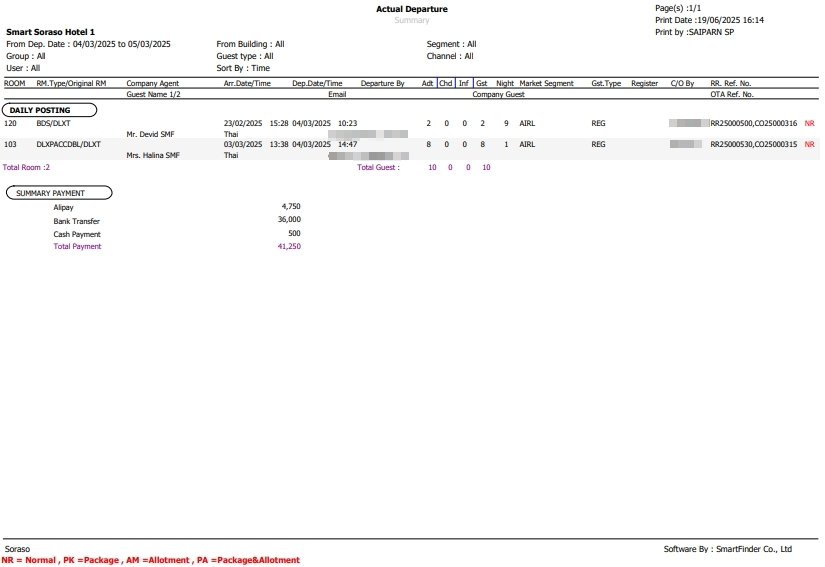Click guest name Mr. Devid SMF
The height and width of the screenshot is (567, 825).
click(x=152, y=134)
